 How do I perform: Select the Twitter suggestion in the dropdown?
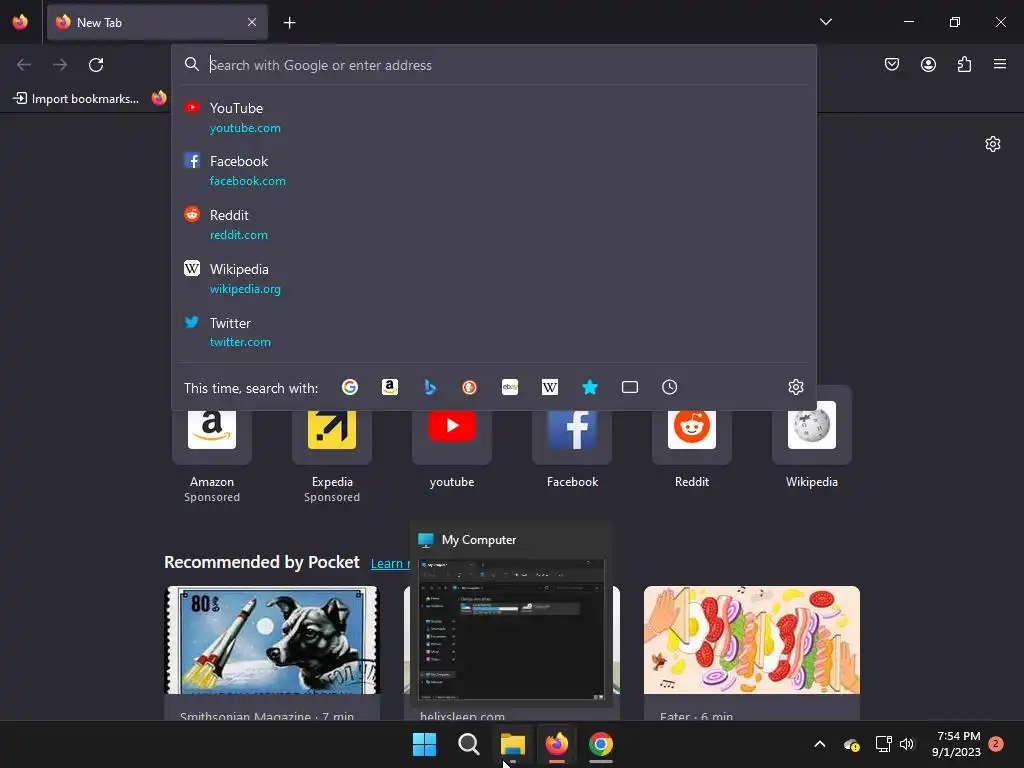(494, 332)
